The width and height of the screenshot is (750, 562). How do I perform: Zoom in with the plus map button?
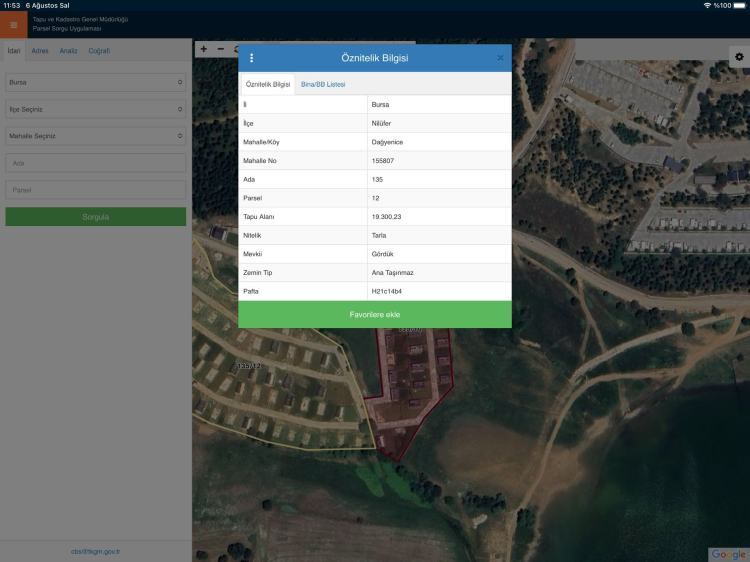coord(204,49)
